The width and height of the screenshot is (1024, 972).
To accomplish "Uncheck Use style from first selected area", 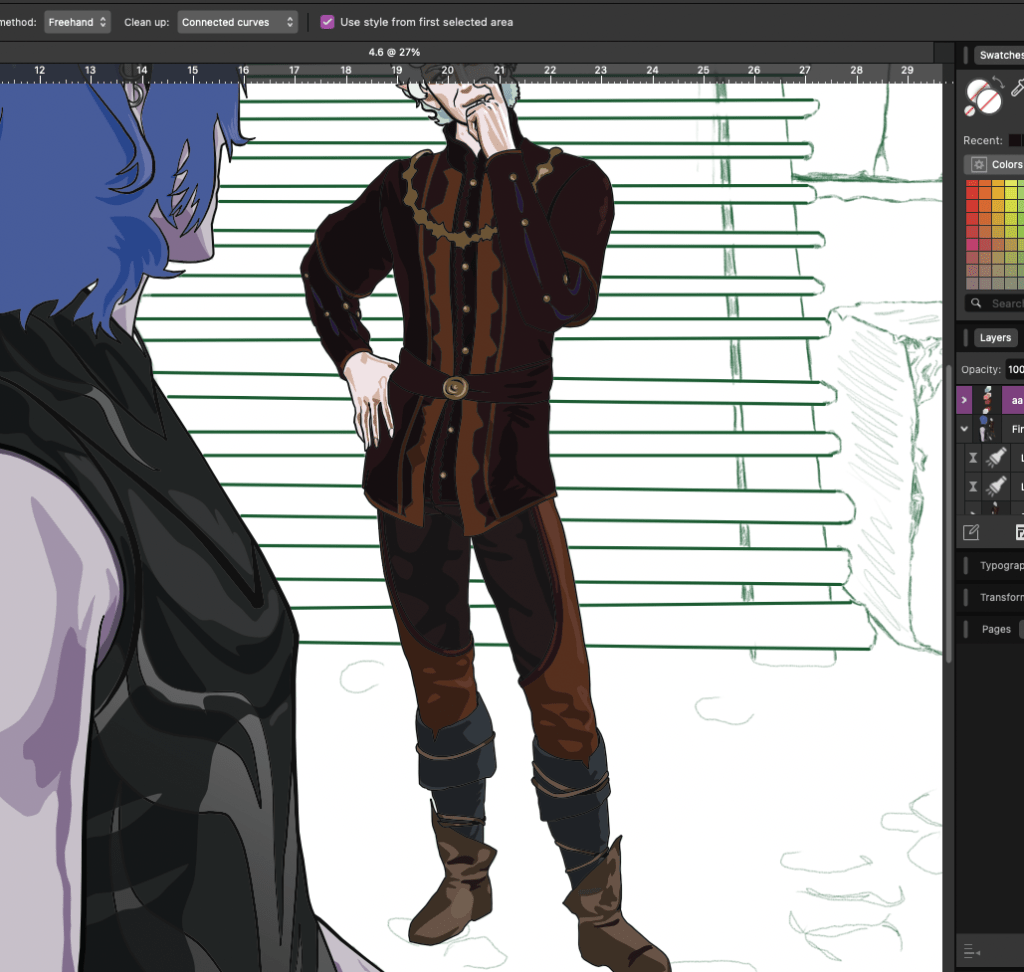I will pos(328,22).
